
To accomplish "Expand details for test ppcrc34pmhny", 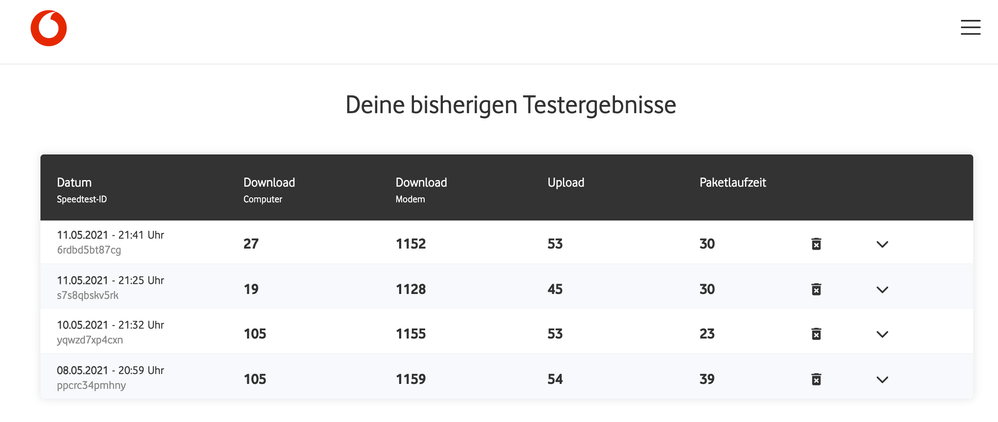I will coord(882,379).
